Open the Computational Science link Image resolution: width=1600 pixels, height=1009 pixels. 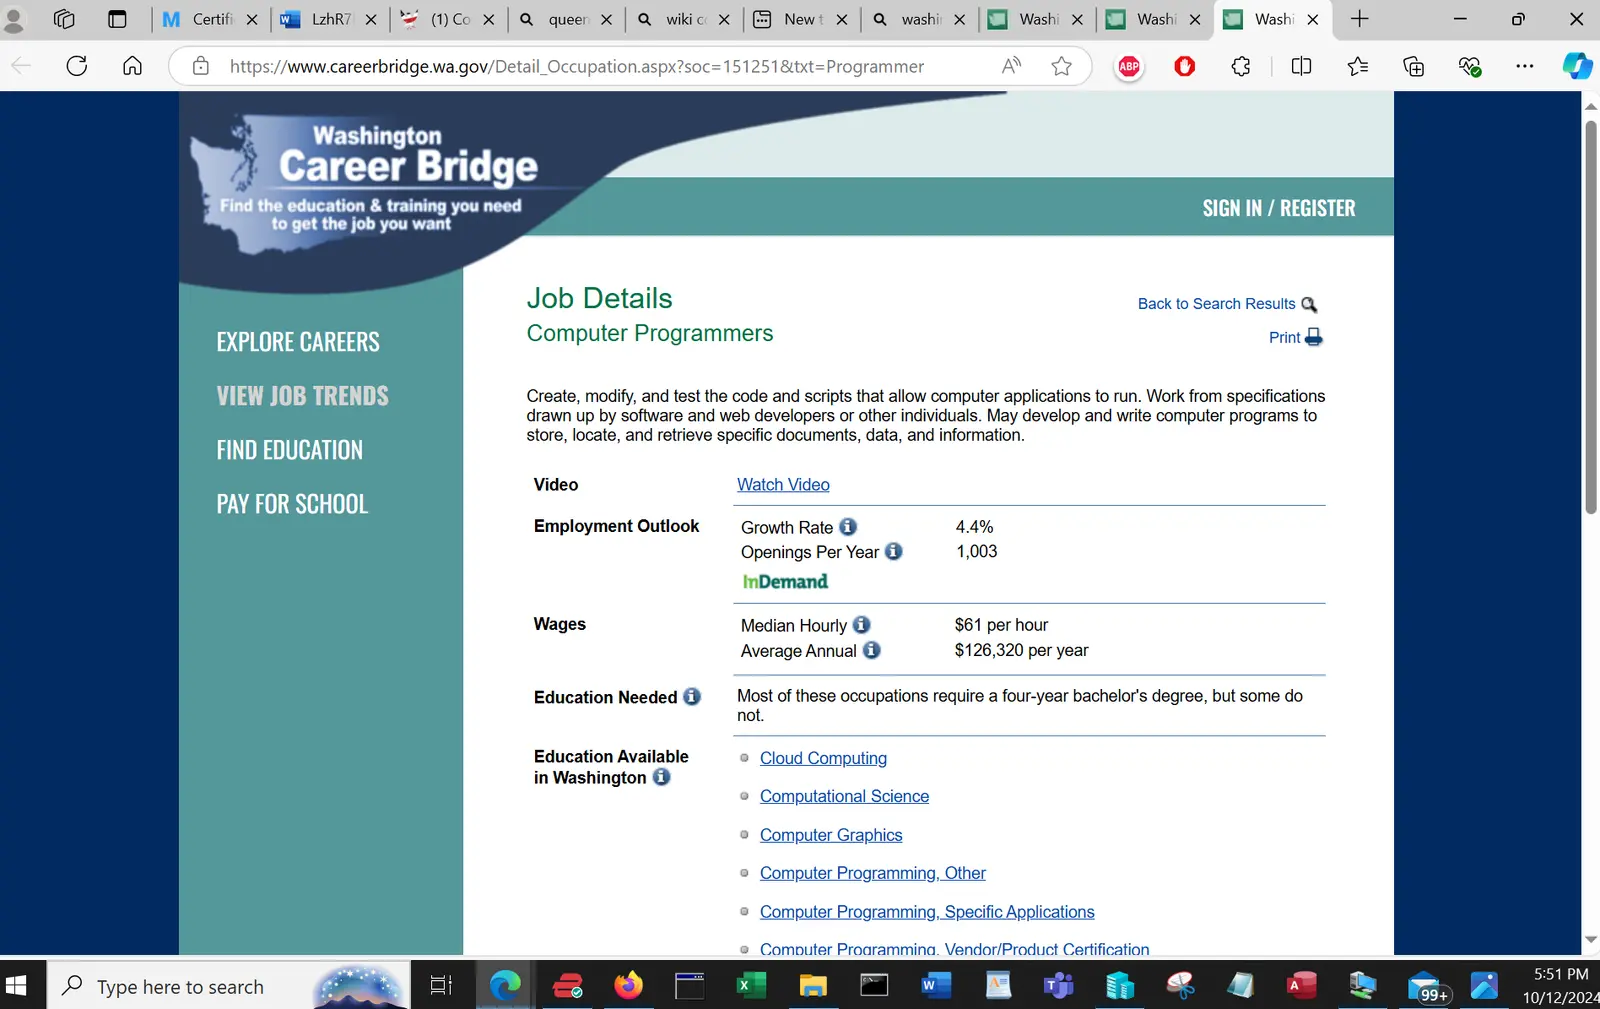point(844,796)
